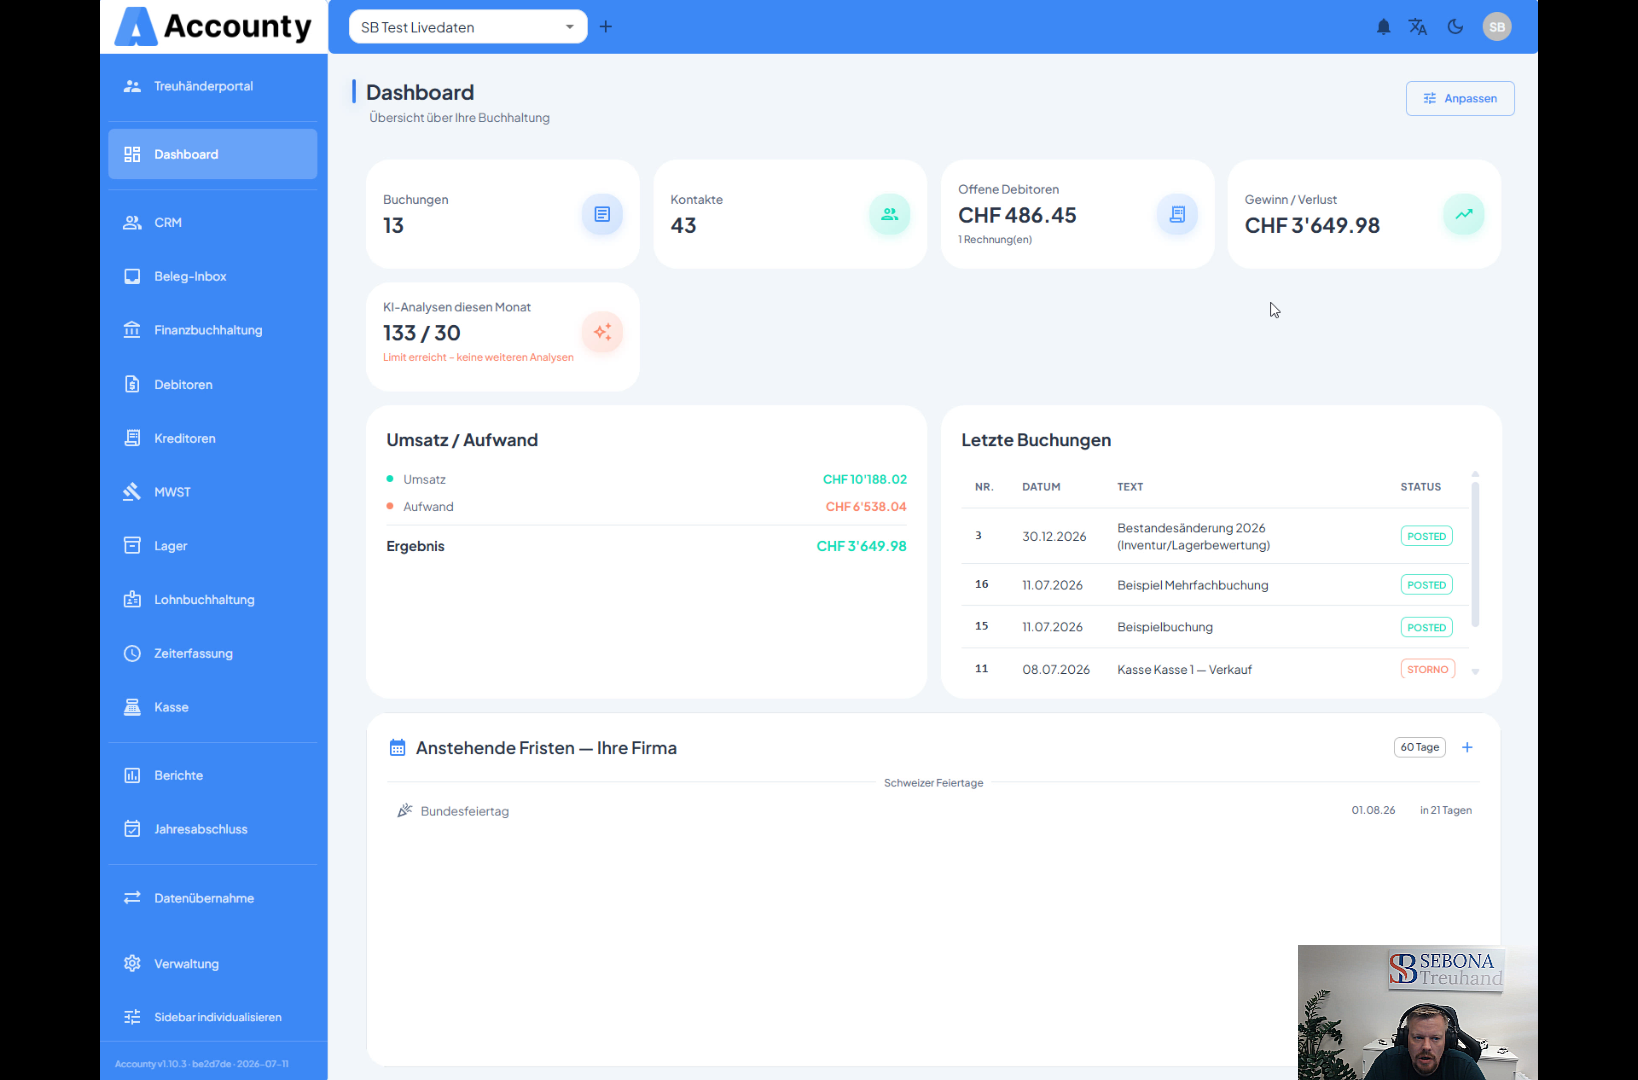
Task: Select Dashboard in the sidebar
Action: tap(212, 154)
